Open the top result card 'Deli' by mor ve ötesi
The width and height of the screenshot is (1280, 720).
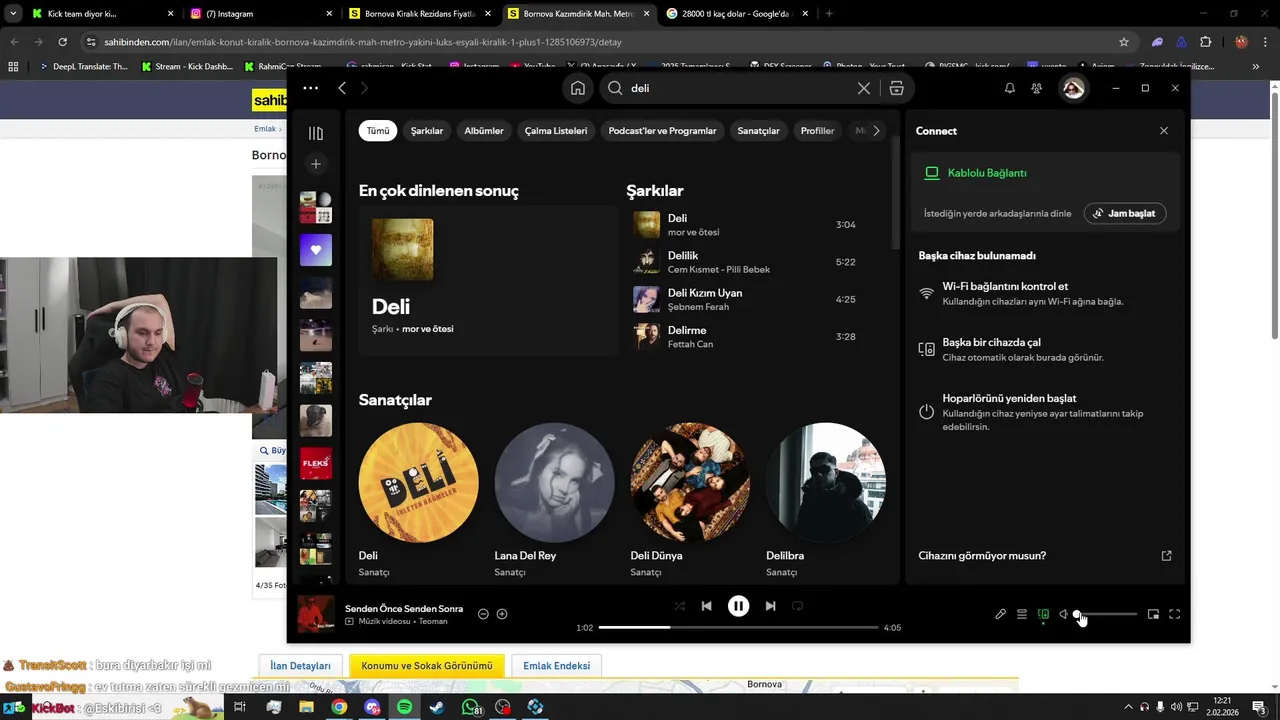tap(488, 280)
